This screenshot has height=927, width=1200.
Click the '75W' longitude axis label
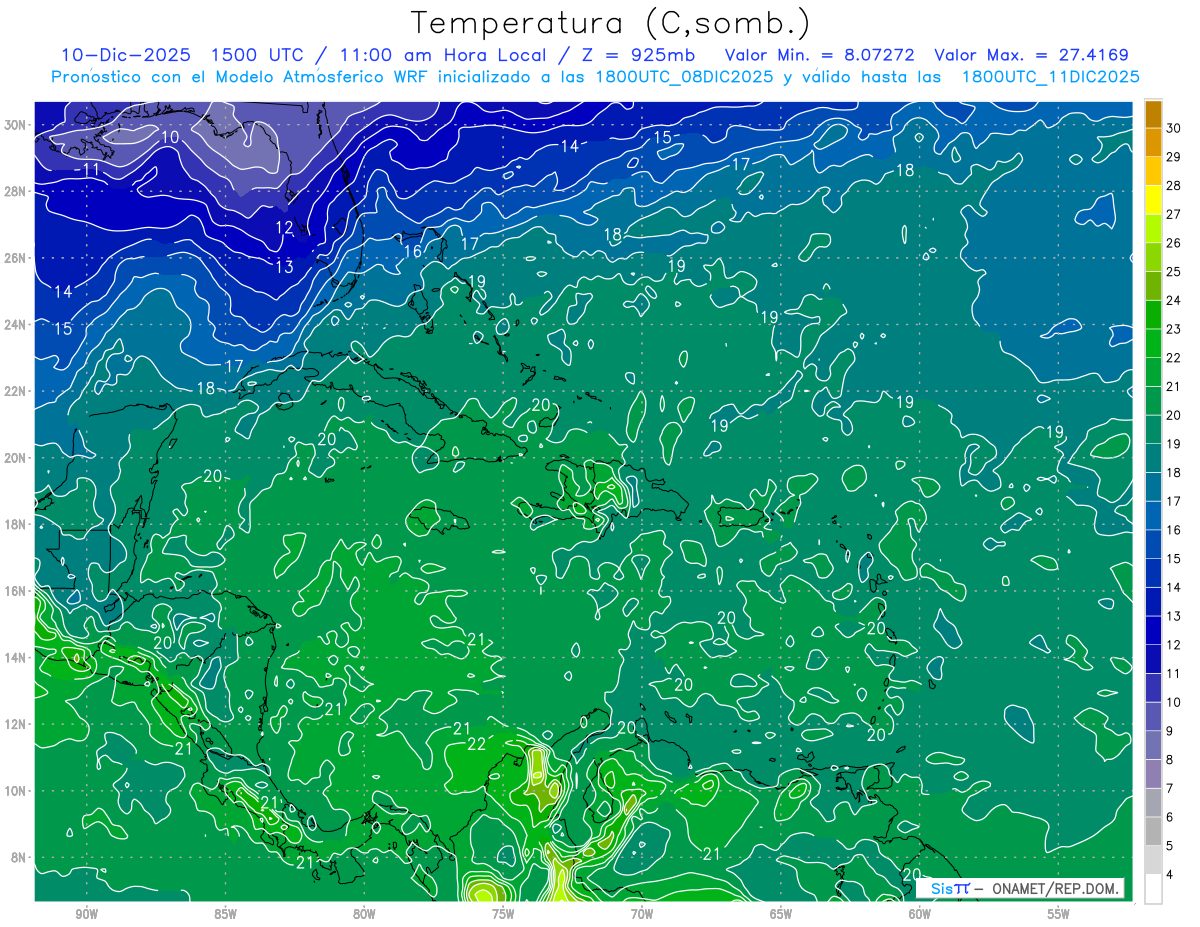coord(503,913)
